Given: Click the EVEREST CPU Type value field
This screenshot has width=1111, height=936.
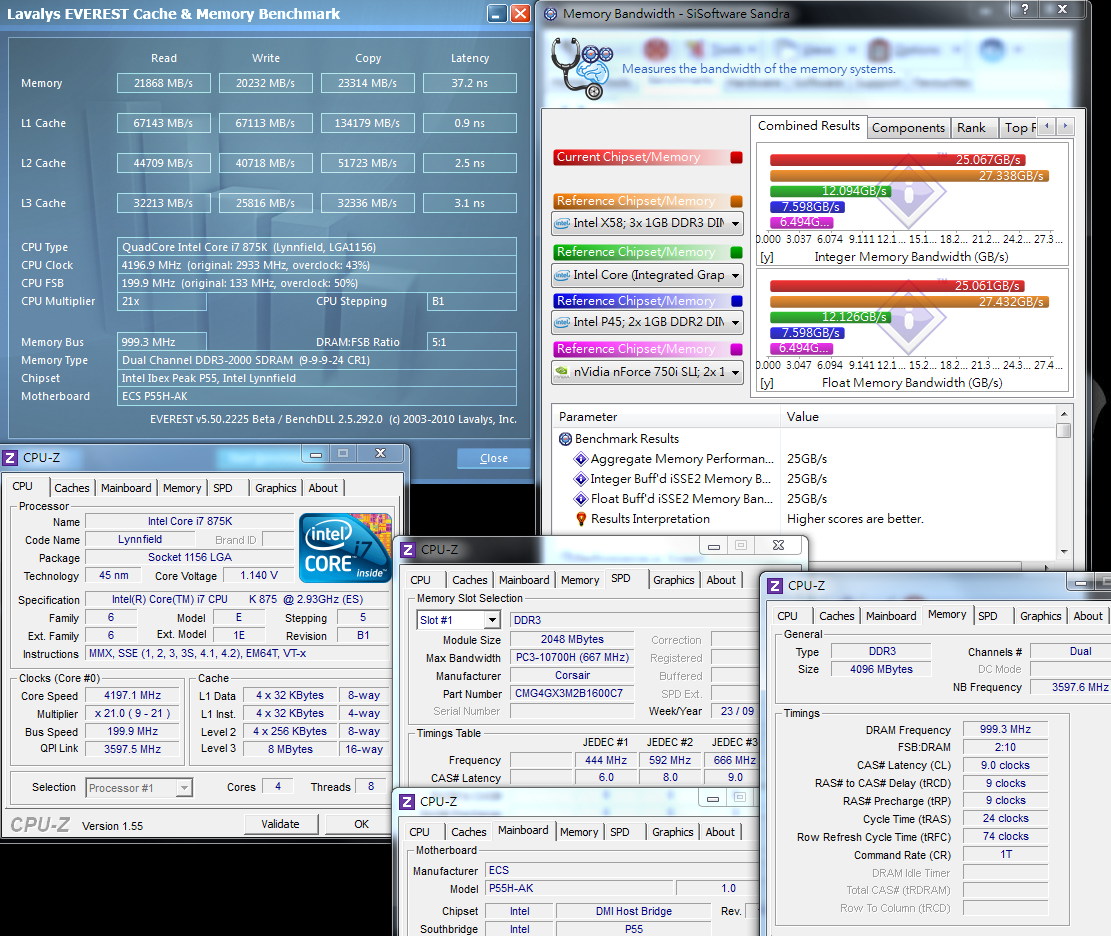Looking at the screenshot, I should (317, 247).
